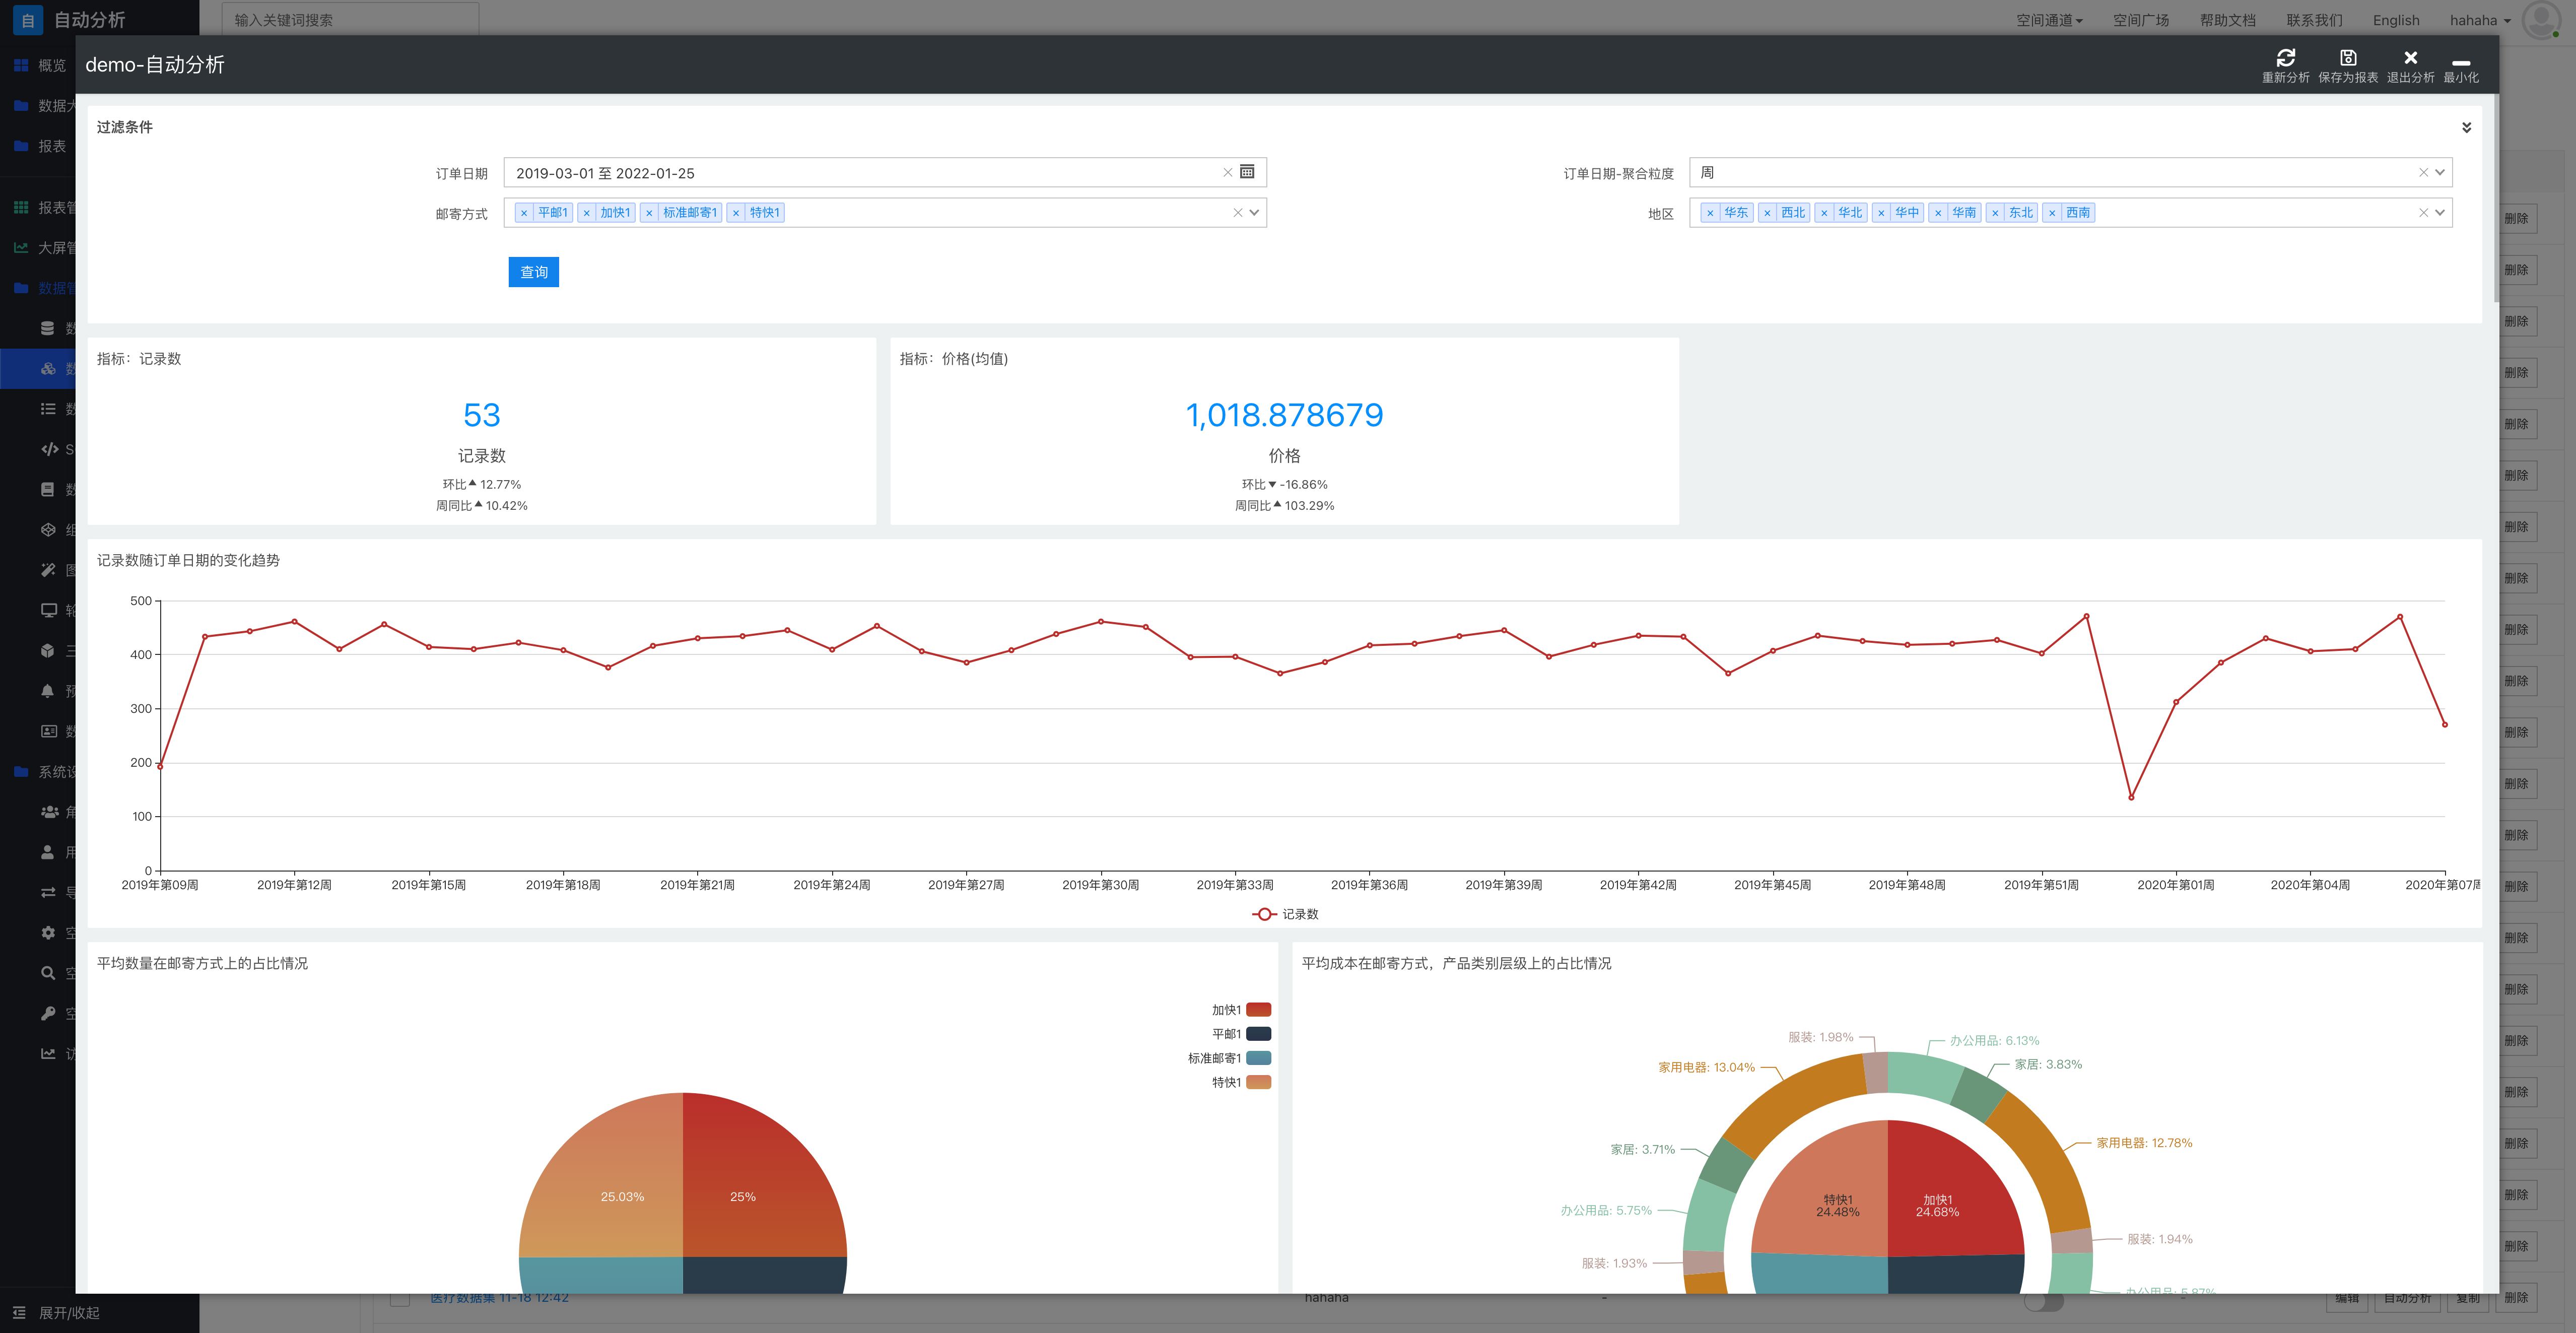Image resolution: width=2576 pixels, height=1333 pixels.
Task: Open 帮助文档 in the top navigation
Action: pos(2227,20)
